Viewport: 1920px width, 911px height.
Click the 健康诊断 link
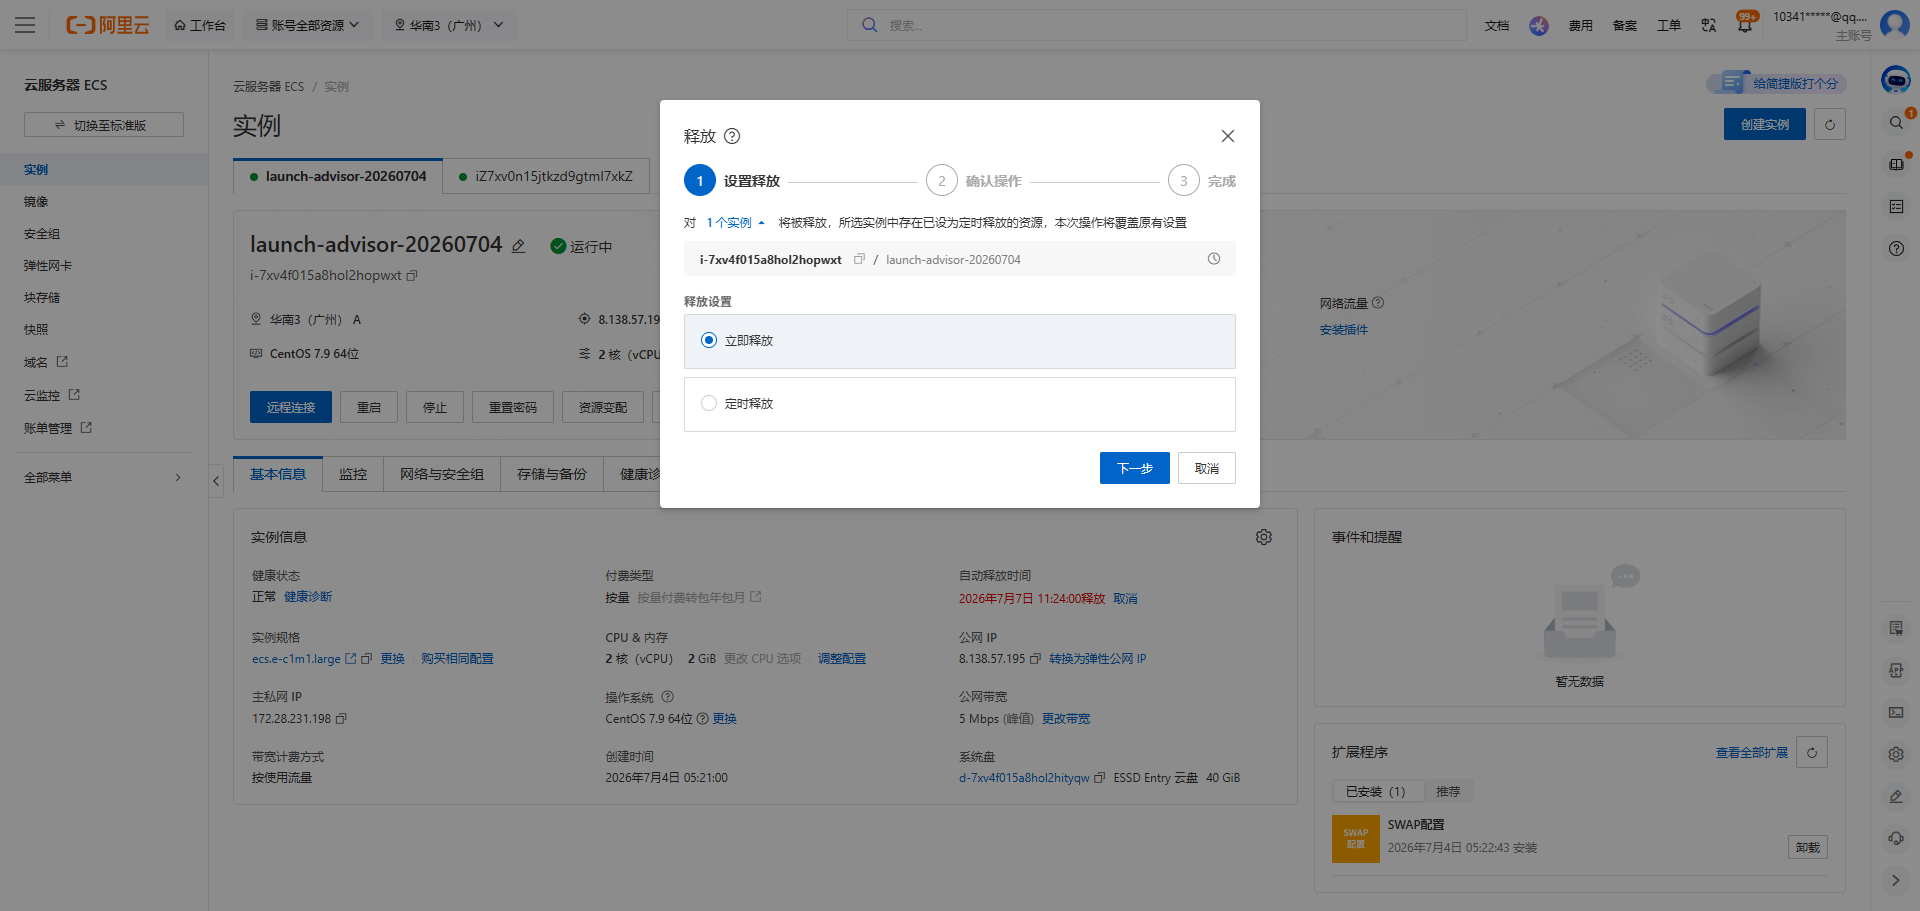[308, 597]
